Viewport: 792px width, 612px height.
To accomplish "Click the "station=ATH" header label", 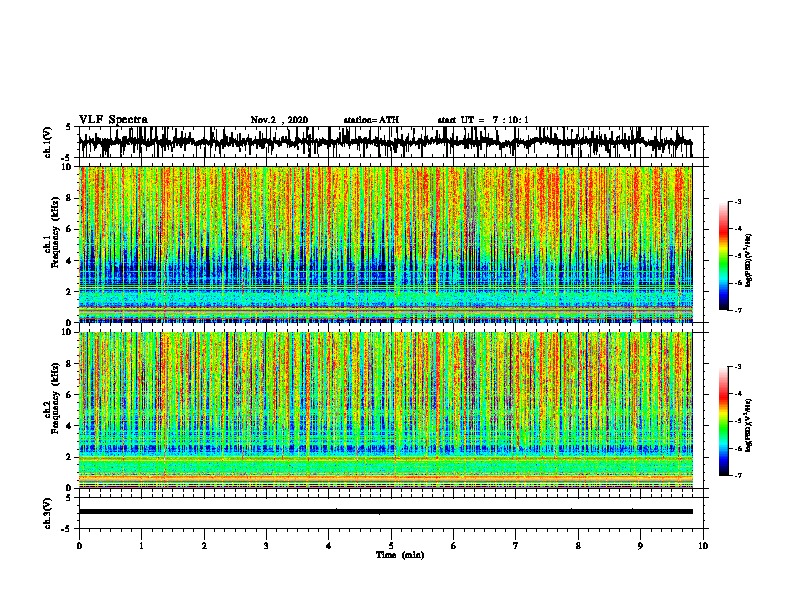I will pos(371,120).
